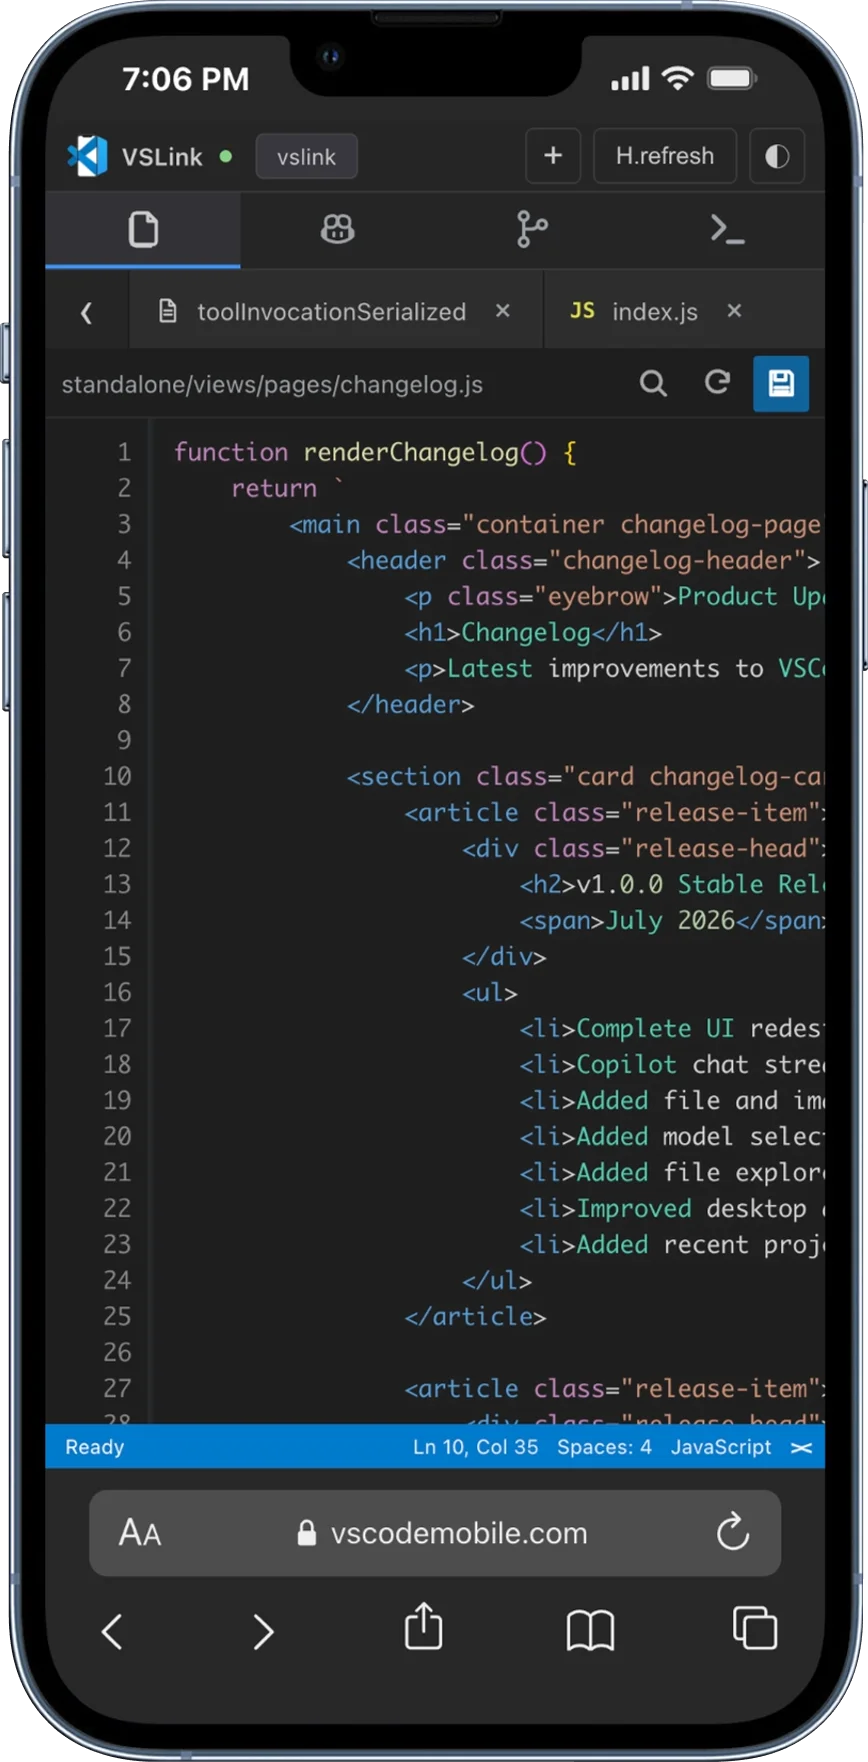The height and width of the screenshot is (1762, 868).
Task: Change language mode JavaScript in status bar
Action: pos(721,1447)
